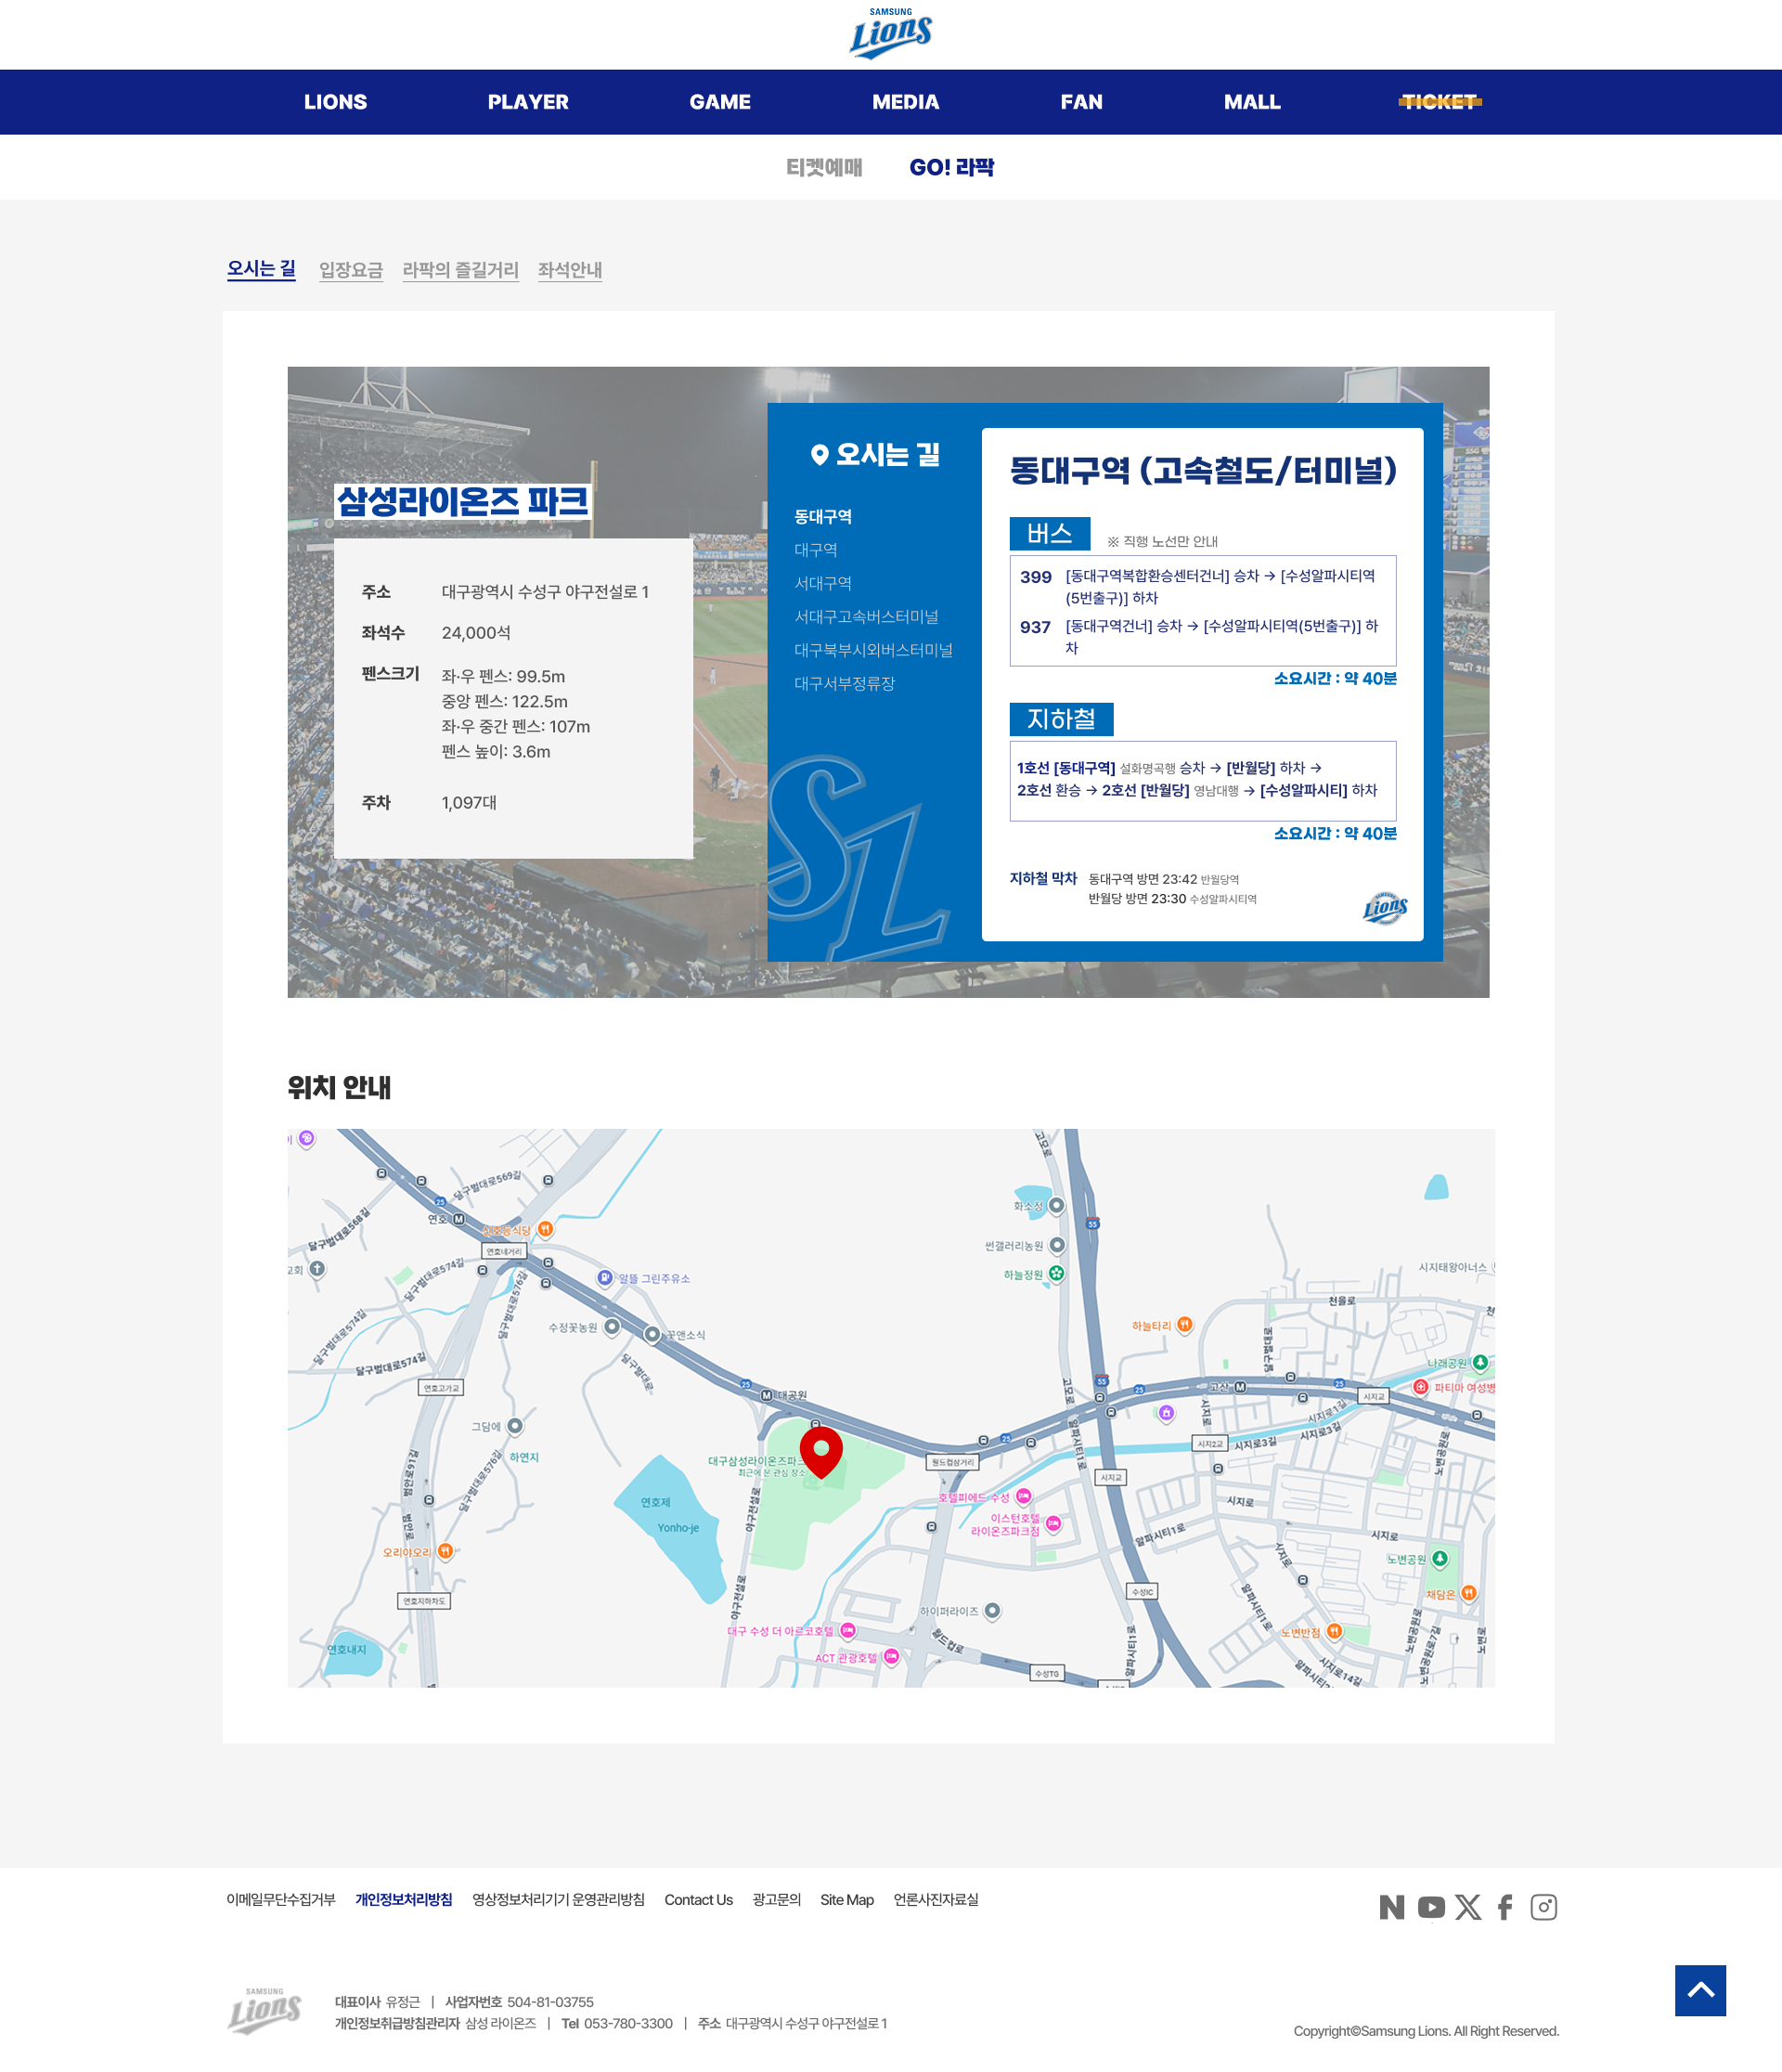Screen dimensions: 1782x2072
Task: Switch to the 좌석안내 tab
Action: (x=569, y=270)
